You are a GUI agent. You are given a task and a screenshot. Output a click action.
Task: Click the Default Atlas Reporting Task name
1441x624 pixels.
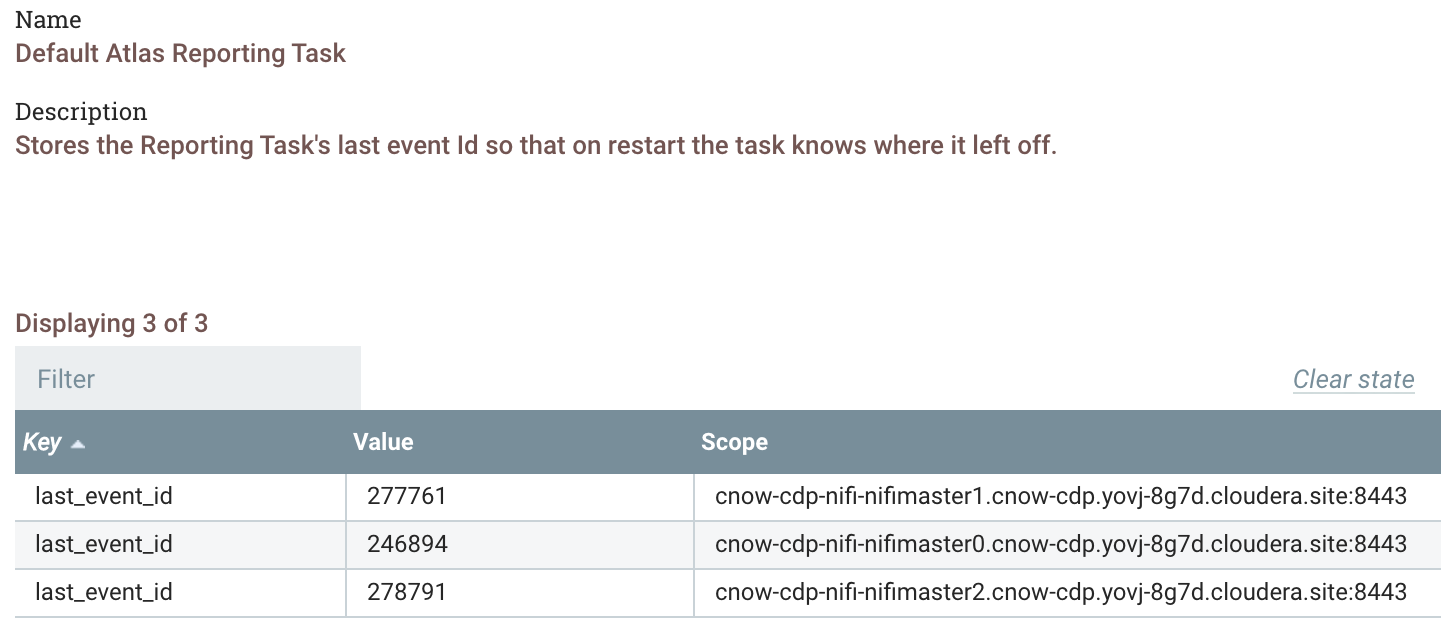181,53
